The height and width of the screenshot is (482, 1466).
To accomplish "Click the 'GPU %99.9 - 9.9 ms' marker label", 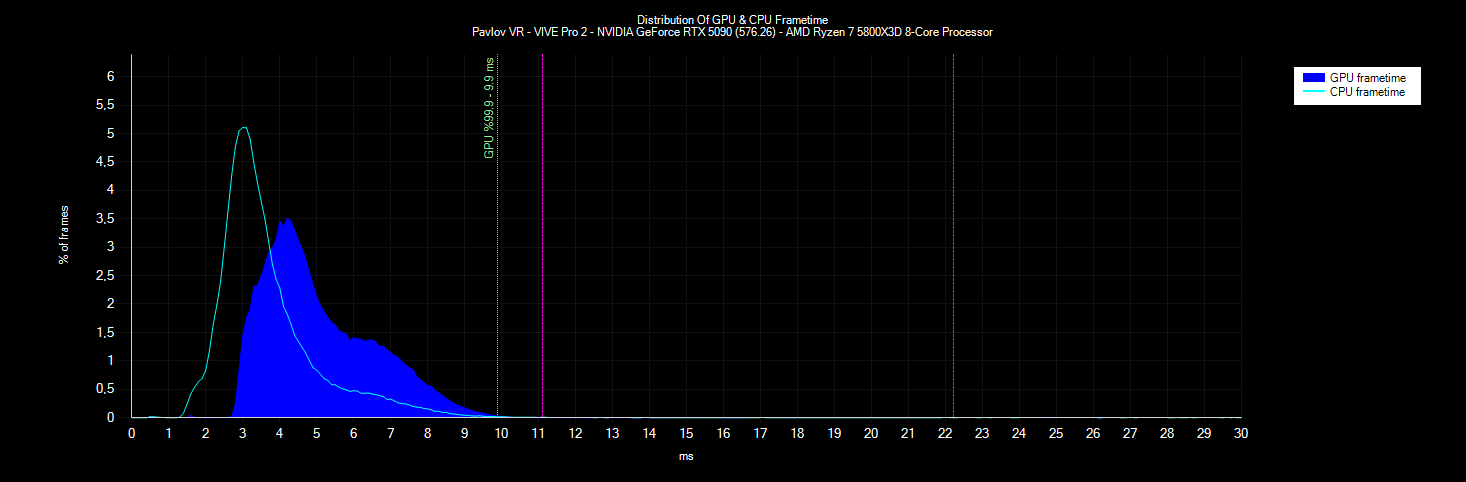I will click(489, 109).
